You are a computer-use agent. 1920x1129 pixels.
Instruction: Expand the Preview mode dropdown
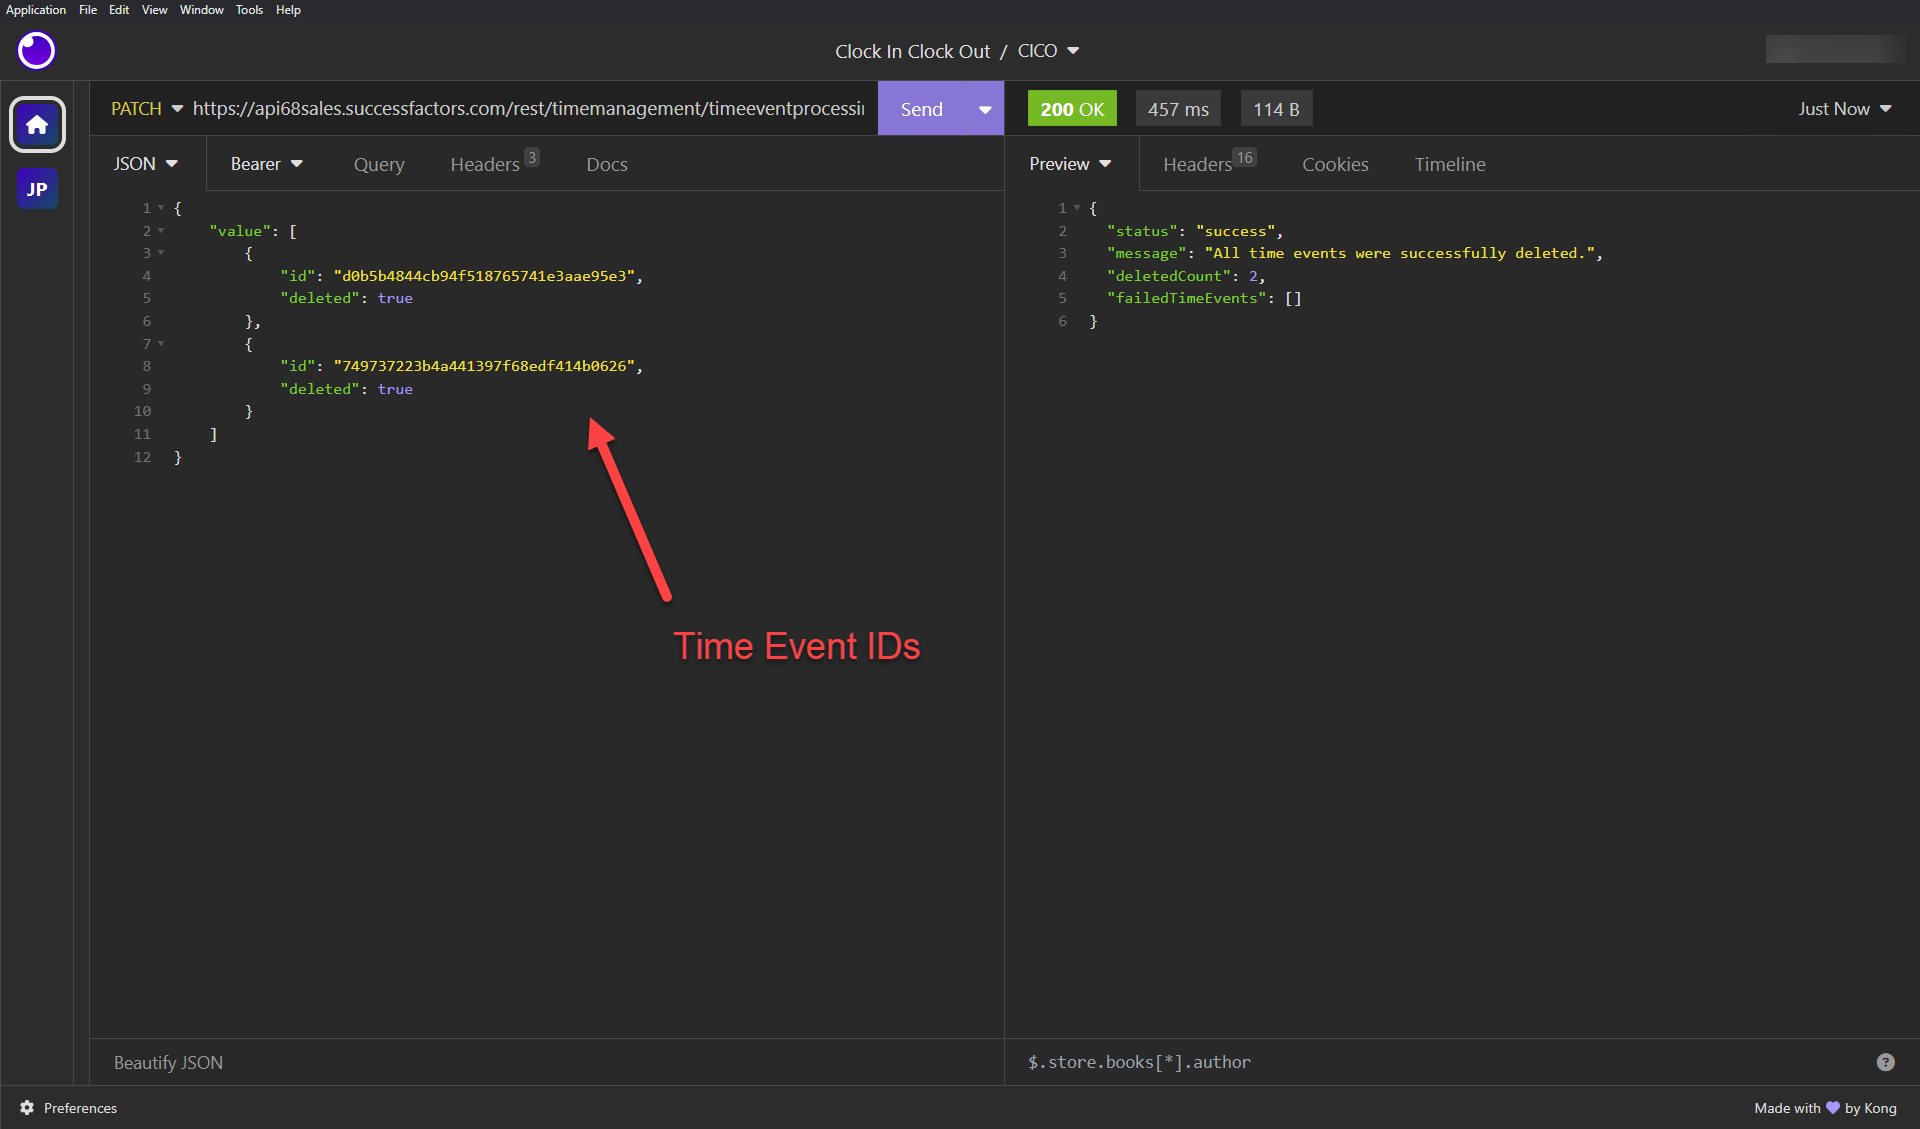click(x=1070, y=163)
